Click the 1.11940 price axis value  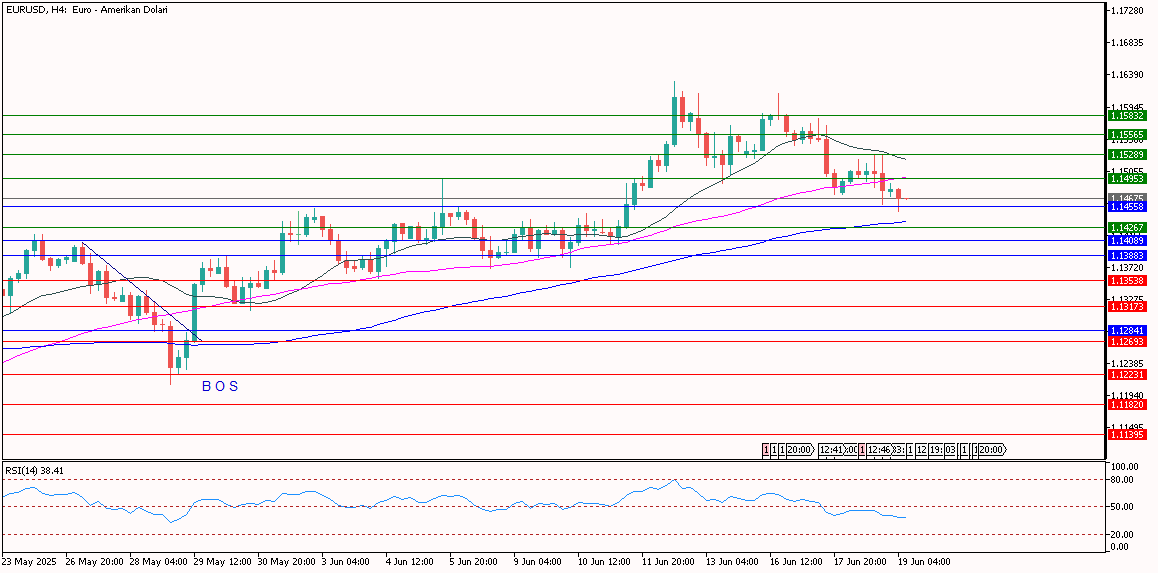(x=1128, y=395)
